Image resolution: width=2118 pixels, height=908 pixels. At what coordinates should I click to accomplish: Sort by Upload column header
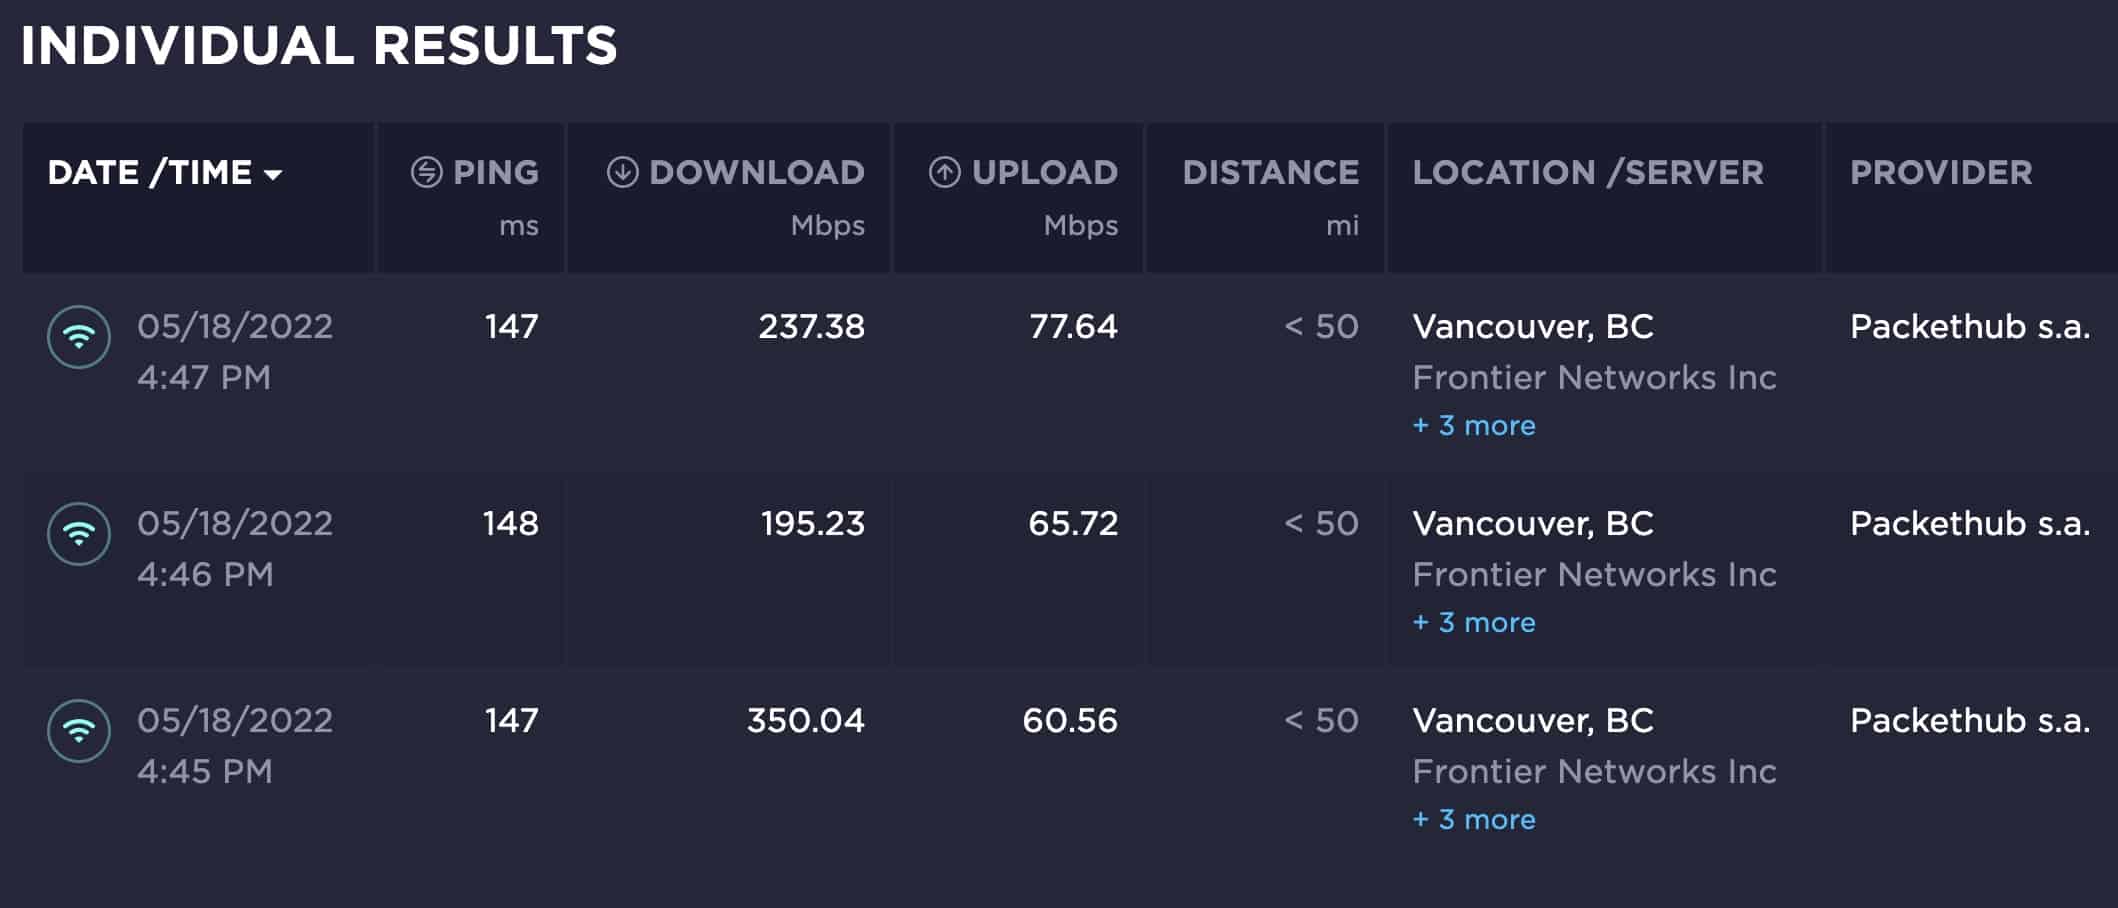(x=1044, y=172)
